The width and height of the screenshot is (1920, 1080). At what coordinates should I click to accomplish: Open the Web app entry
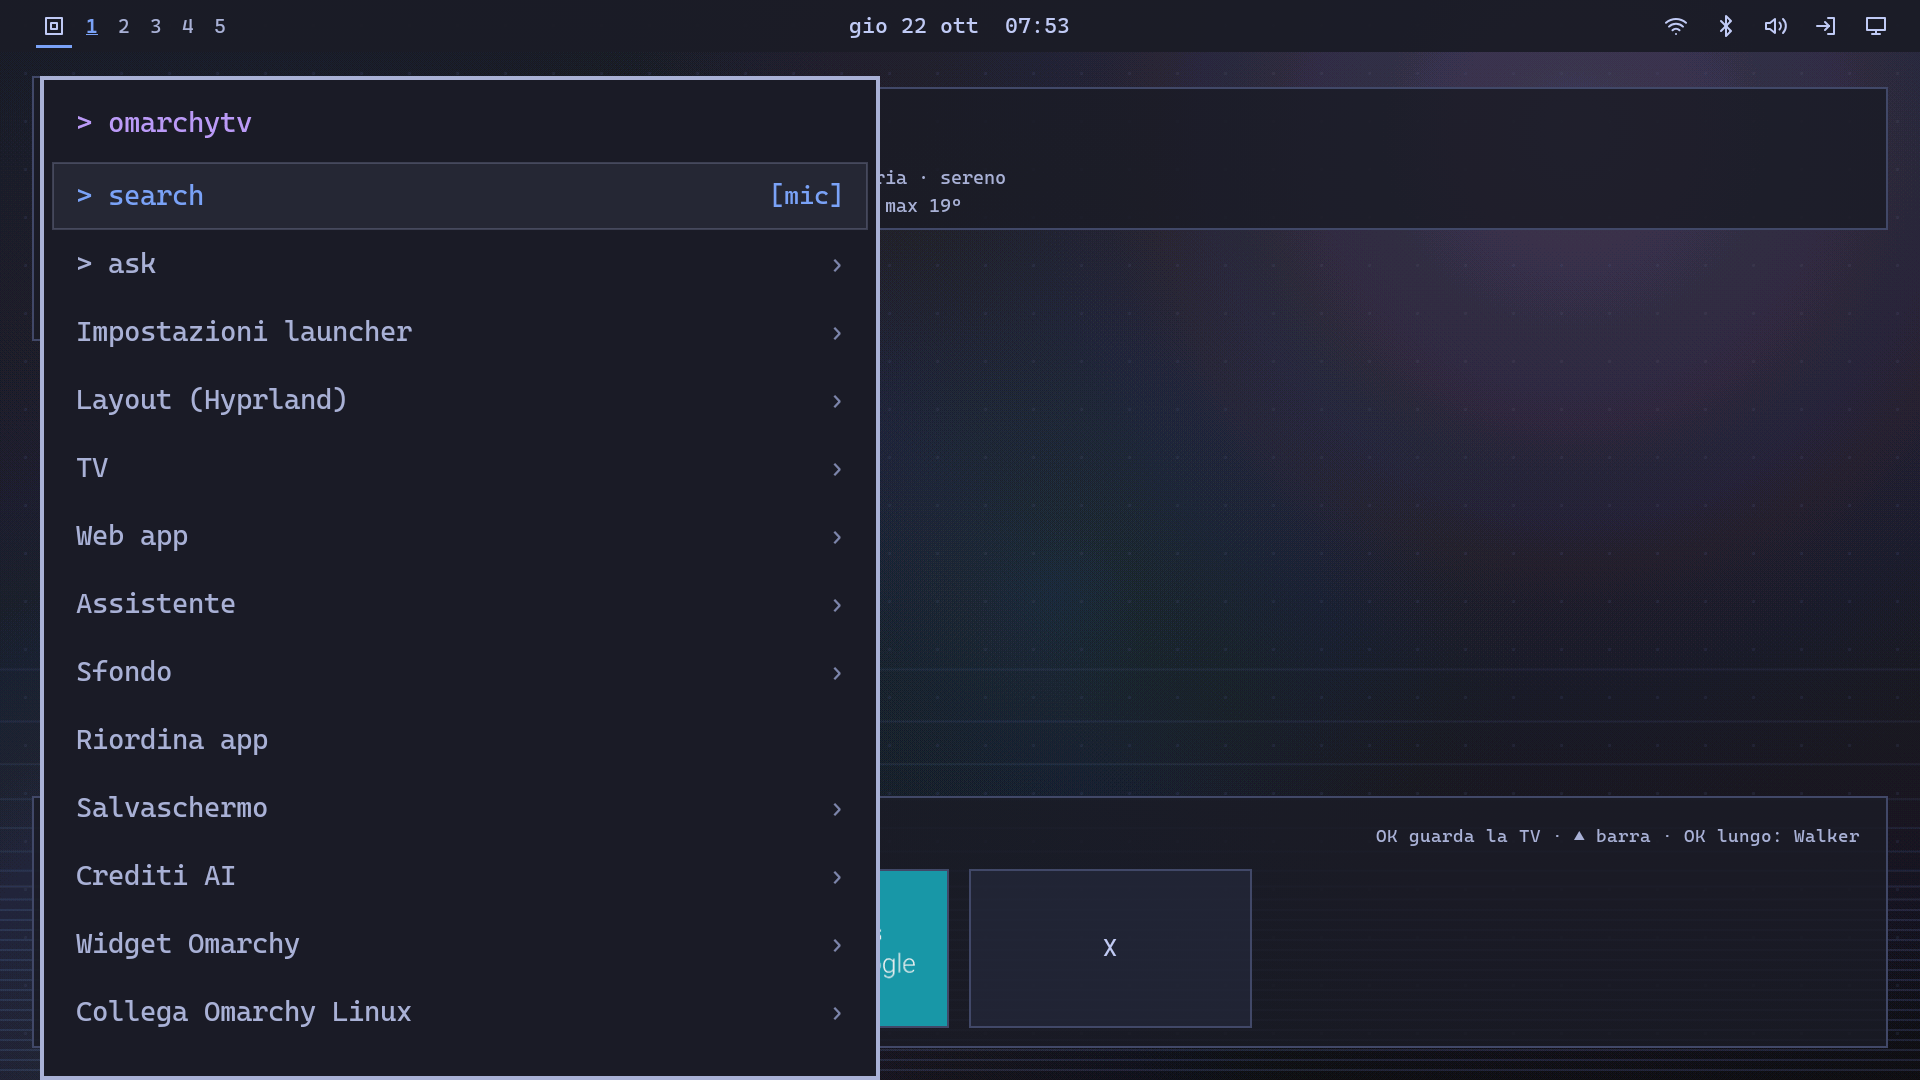coord(460,536)
